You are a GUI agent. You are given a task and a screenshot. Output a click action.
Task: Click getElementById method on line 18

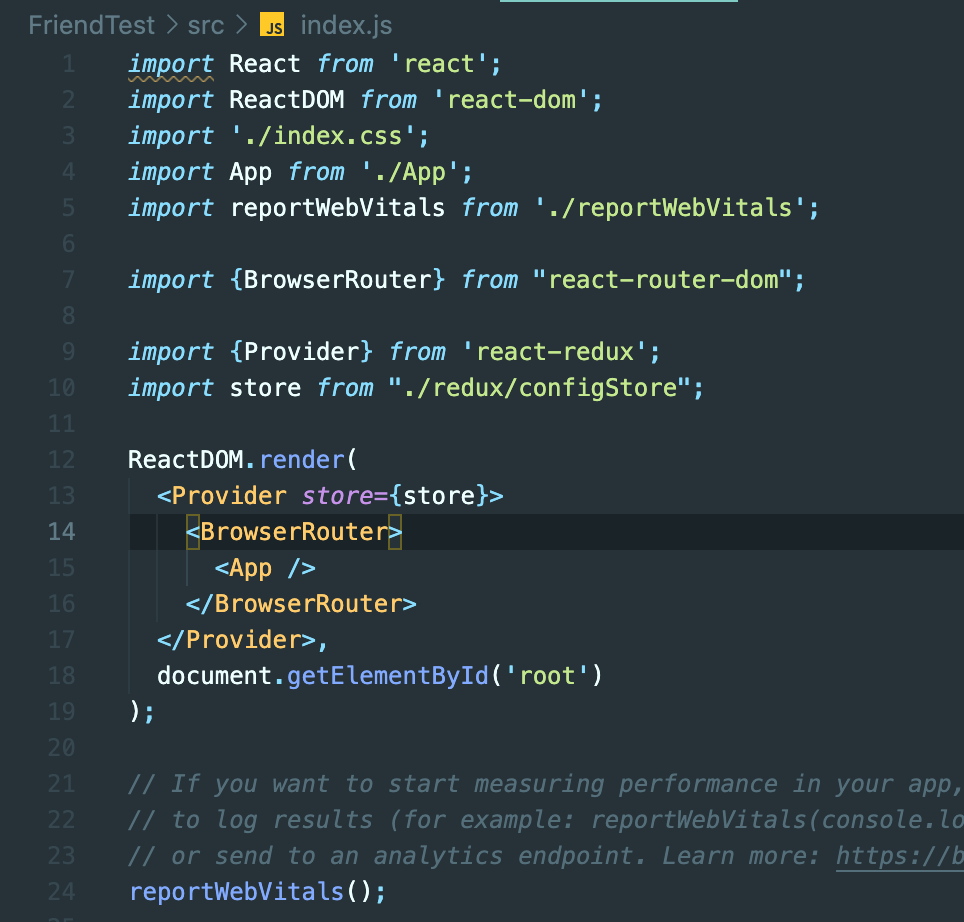pos(388,676)
